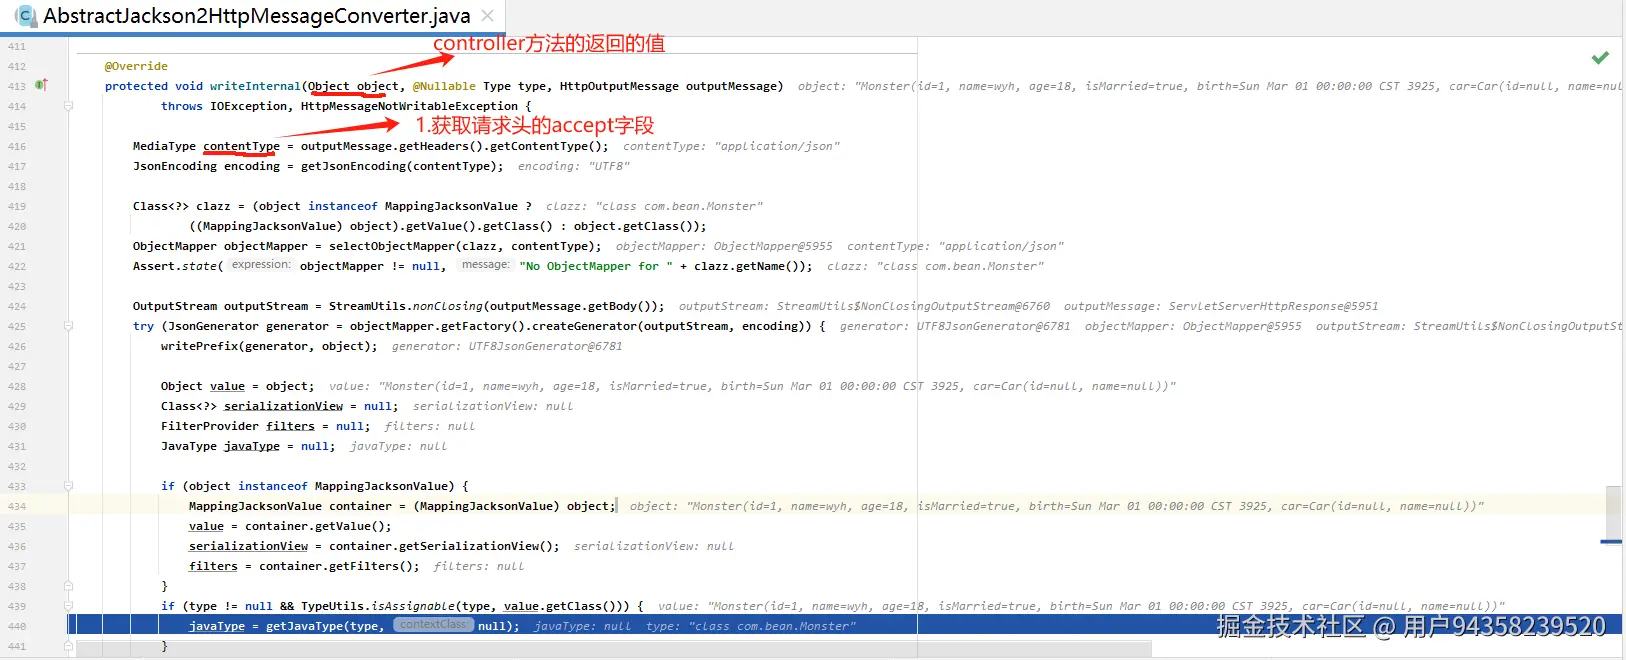Screen dimensions: 1626x660
Task: Click line number 440 in the gutter
Action: point(16,626)
